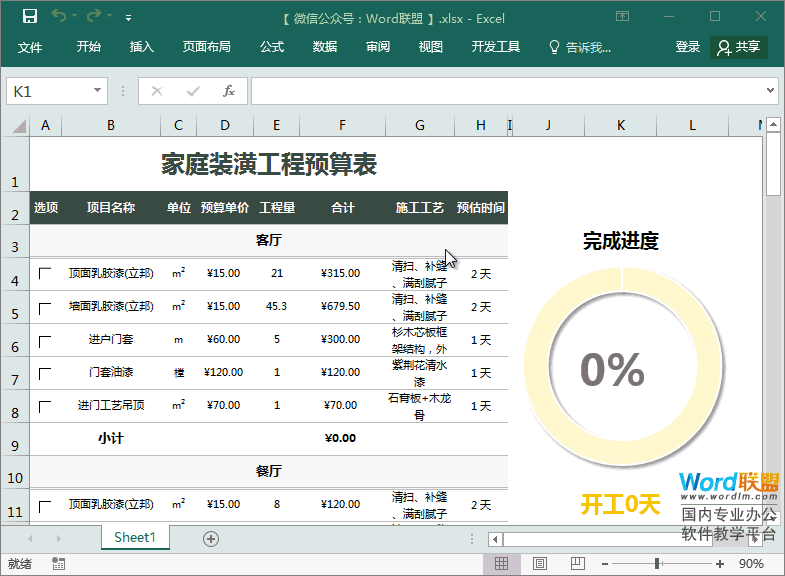This screenshot has height=576, width=785.
Task: Switch to the 插入 ribbon tab
Action: [x=142, y=47]
